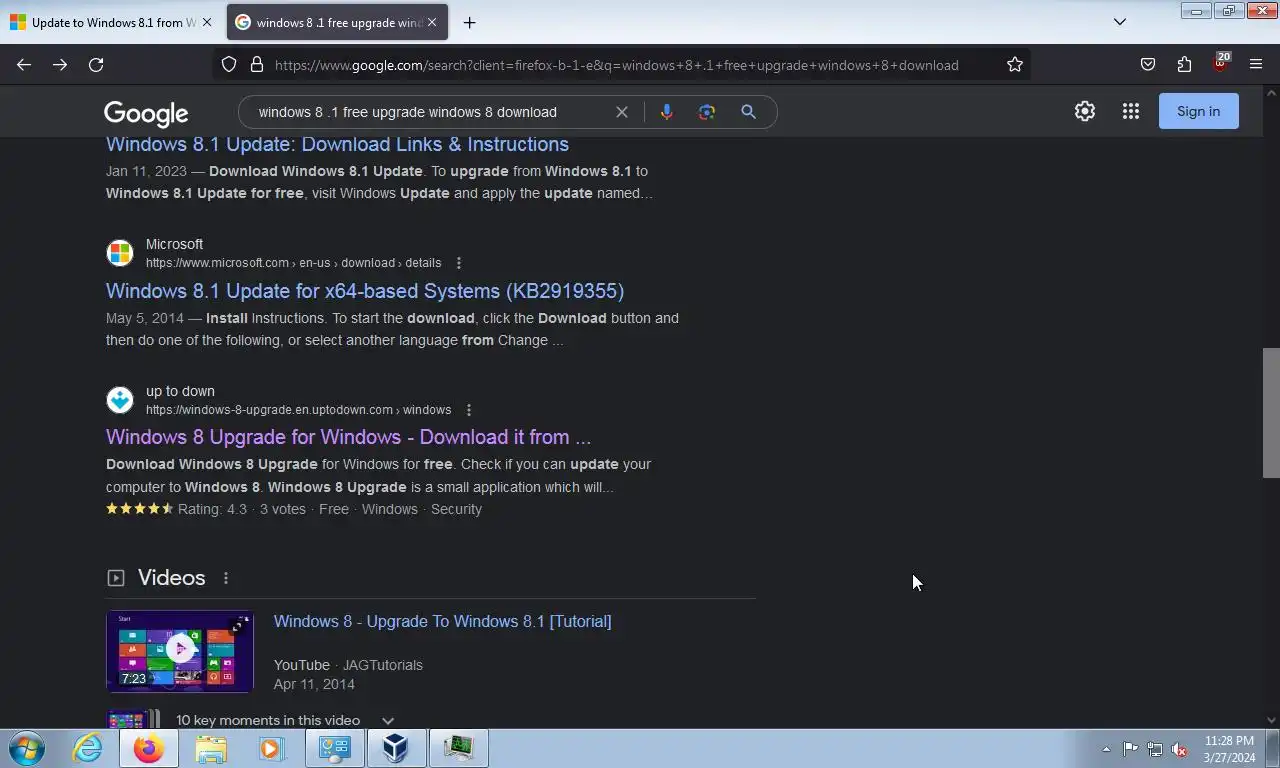The height and width of the screenshot is (768, 1280).
Task: Open Windows Explorer folder from taskbar
Action: (211, 748)
